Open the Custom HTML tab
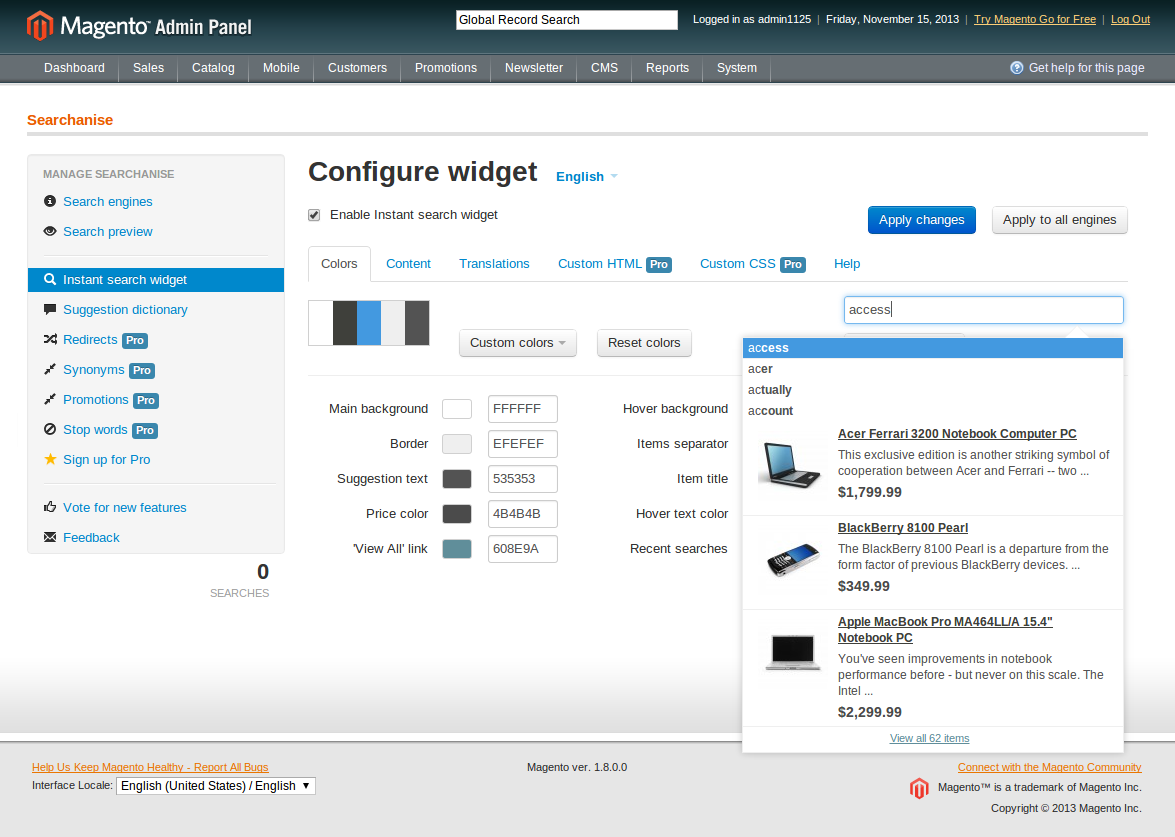The image size is (1175, 837). click(614, 264)
